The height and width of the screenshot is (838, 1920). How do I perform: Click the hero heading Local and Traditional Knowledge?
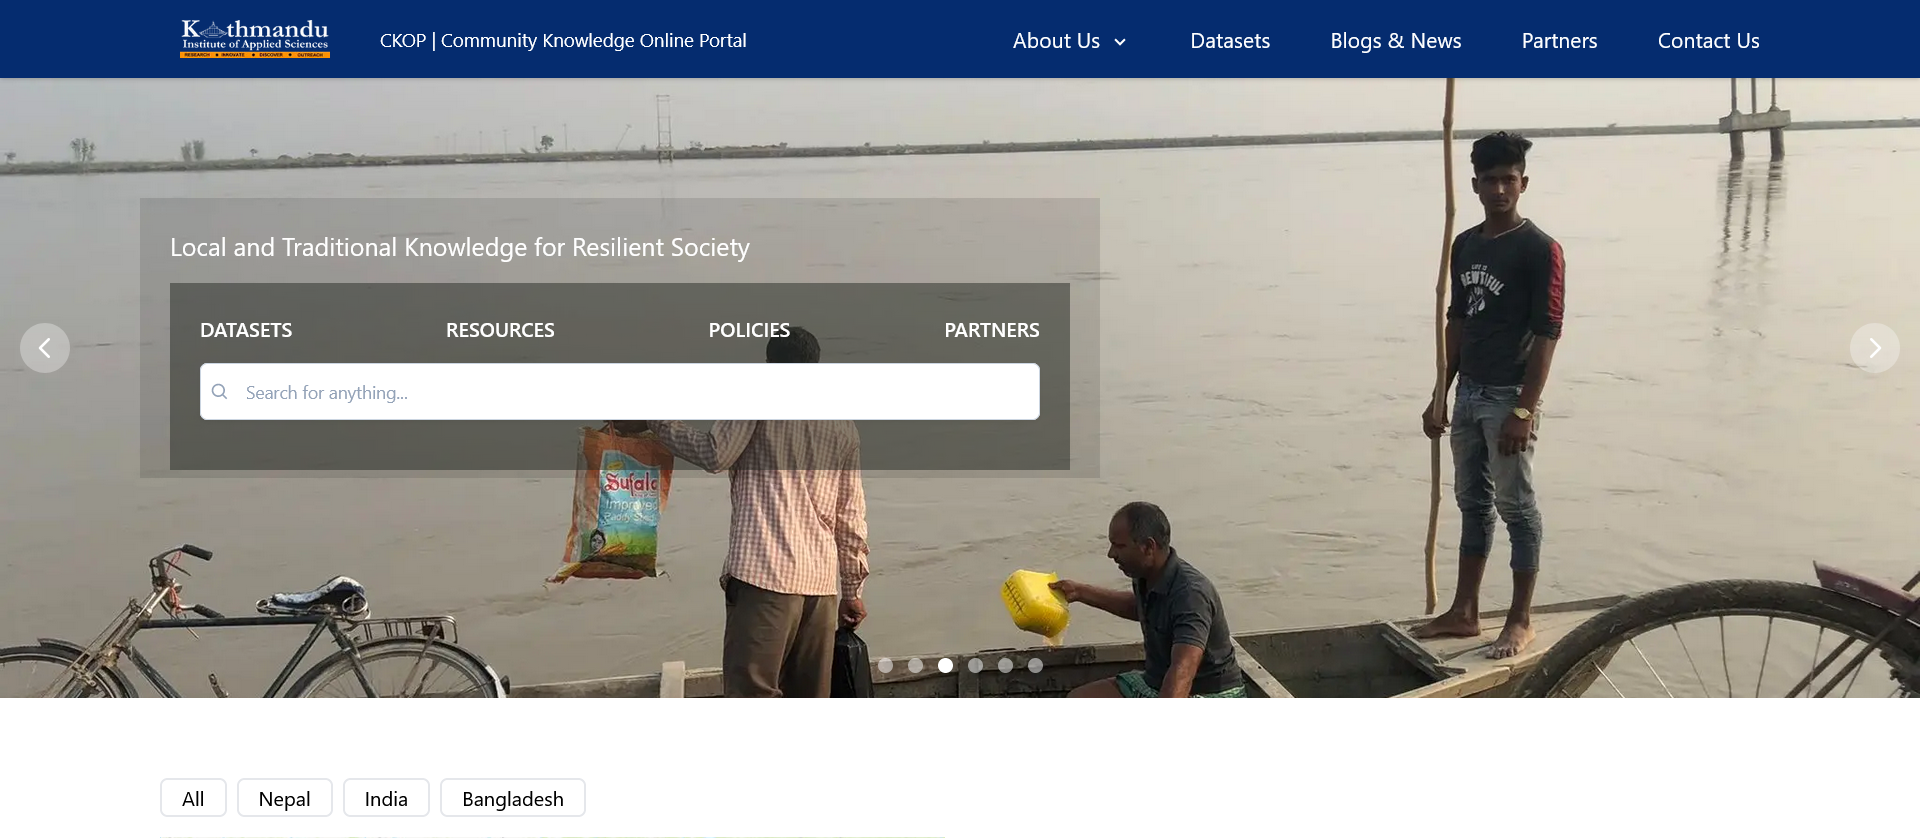pos(460,247)
